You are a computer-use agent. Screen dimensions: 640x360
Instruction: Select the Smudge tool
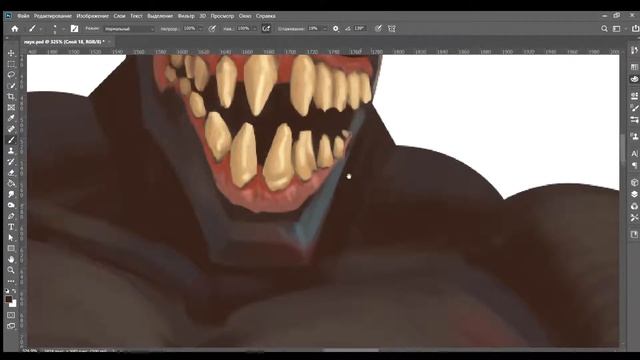[x=11, y=194]
